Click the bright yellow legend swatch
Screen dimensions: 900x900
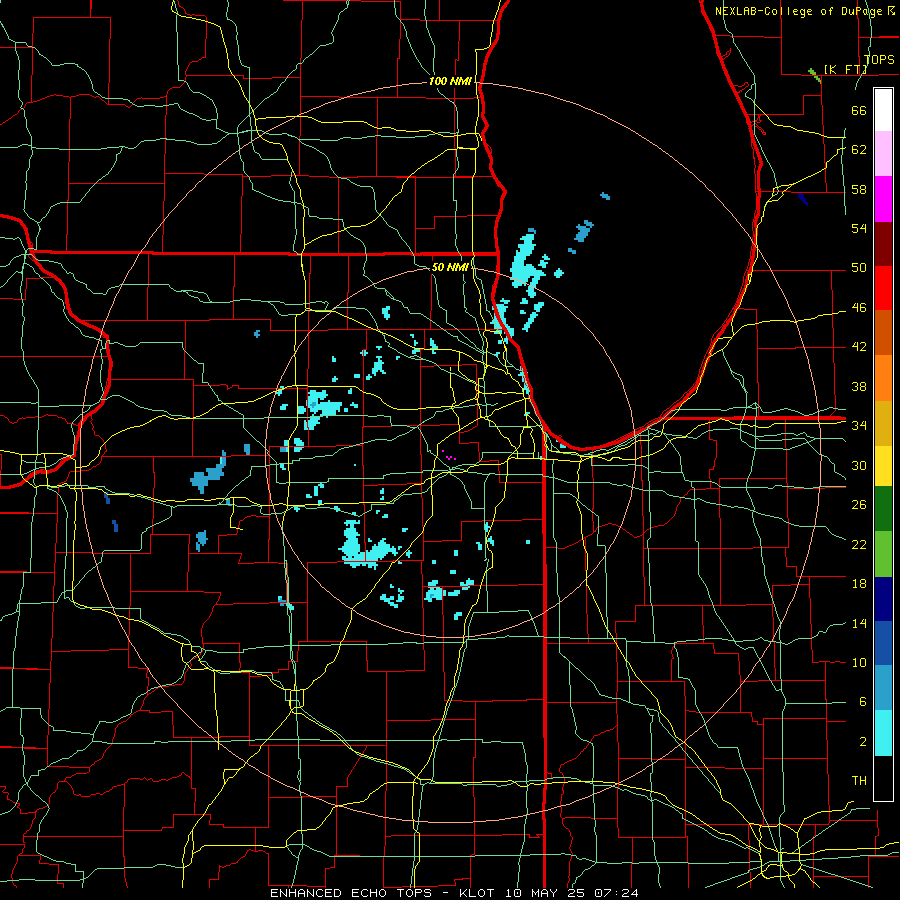pos(883,466)
